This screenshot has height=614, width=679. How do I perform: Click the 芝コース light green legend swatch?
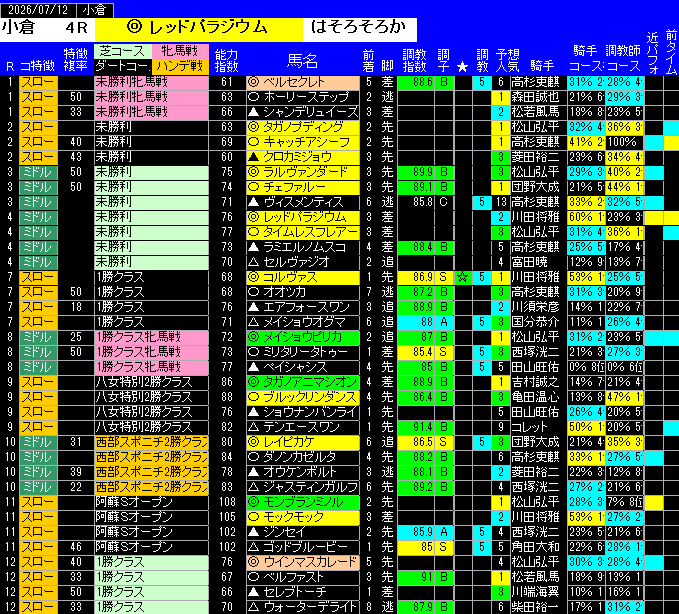(123, 52)
